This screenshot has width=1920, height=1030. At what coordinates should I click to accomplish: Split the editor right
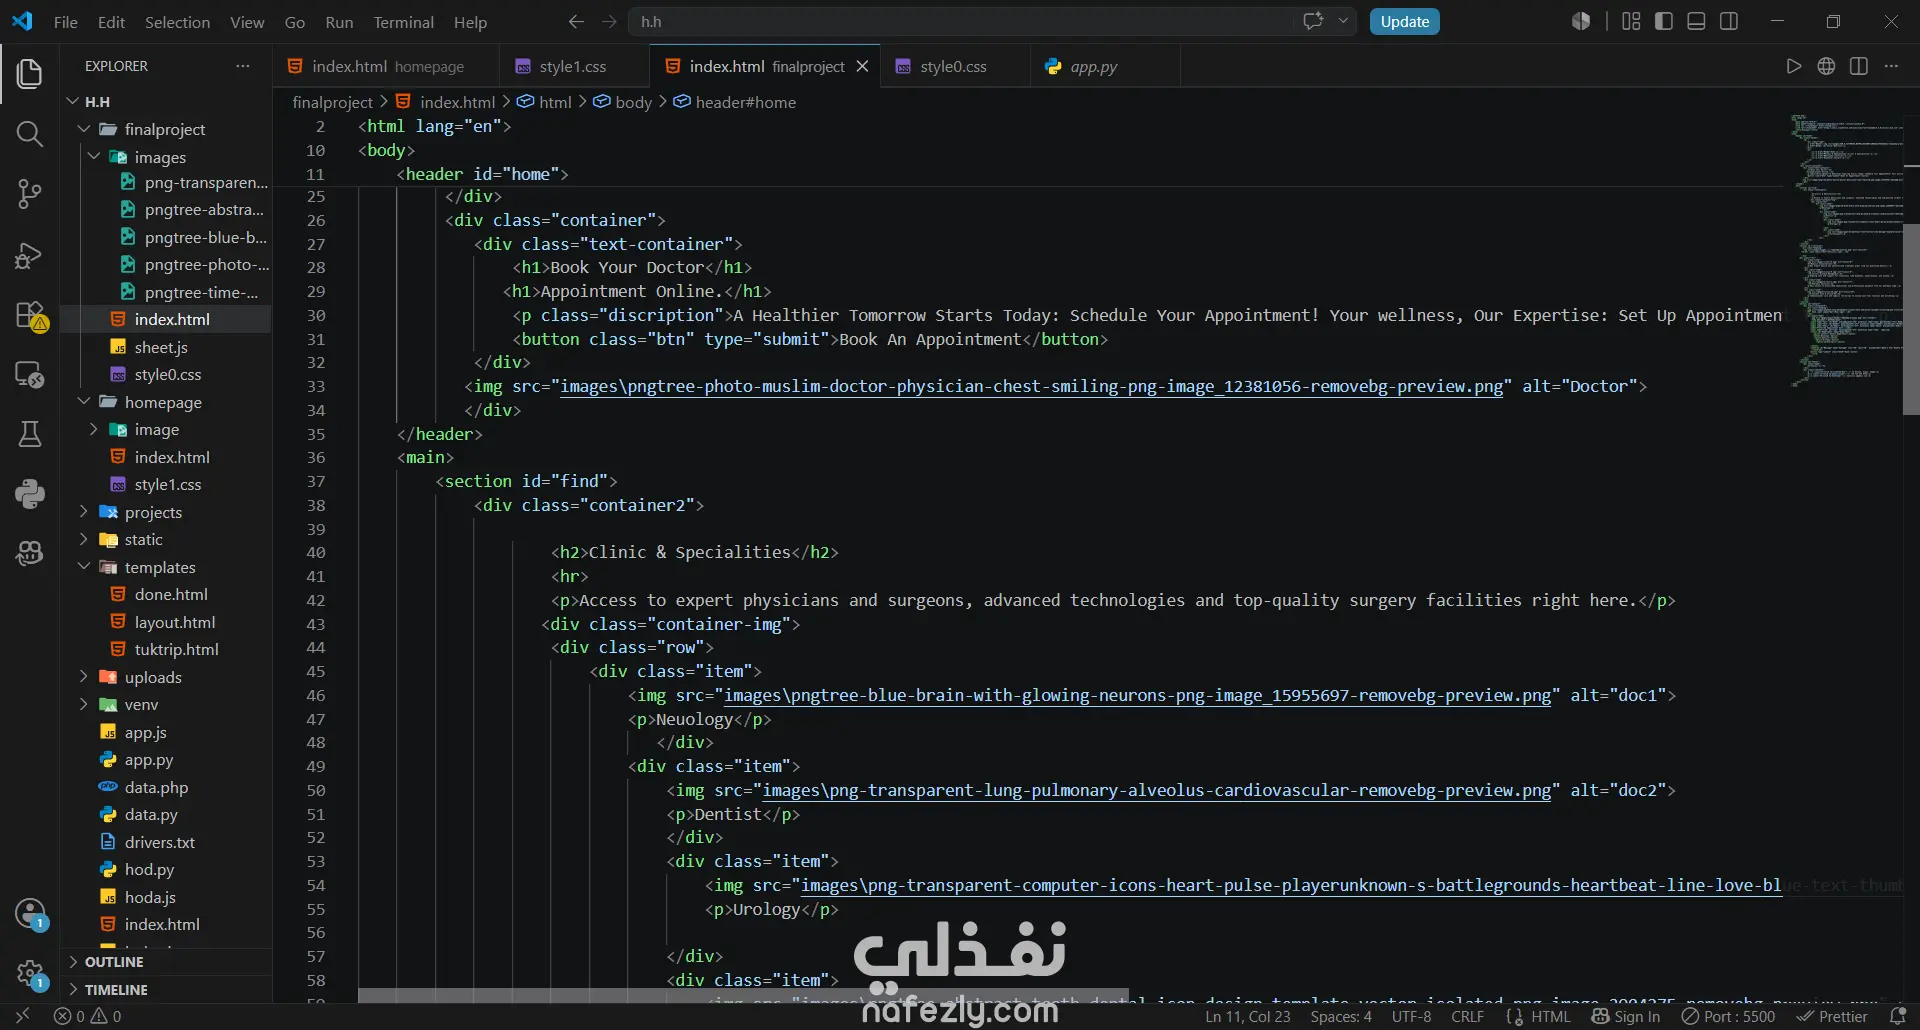(1859, 66)
